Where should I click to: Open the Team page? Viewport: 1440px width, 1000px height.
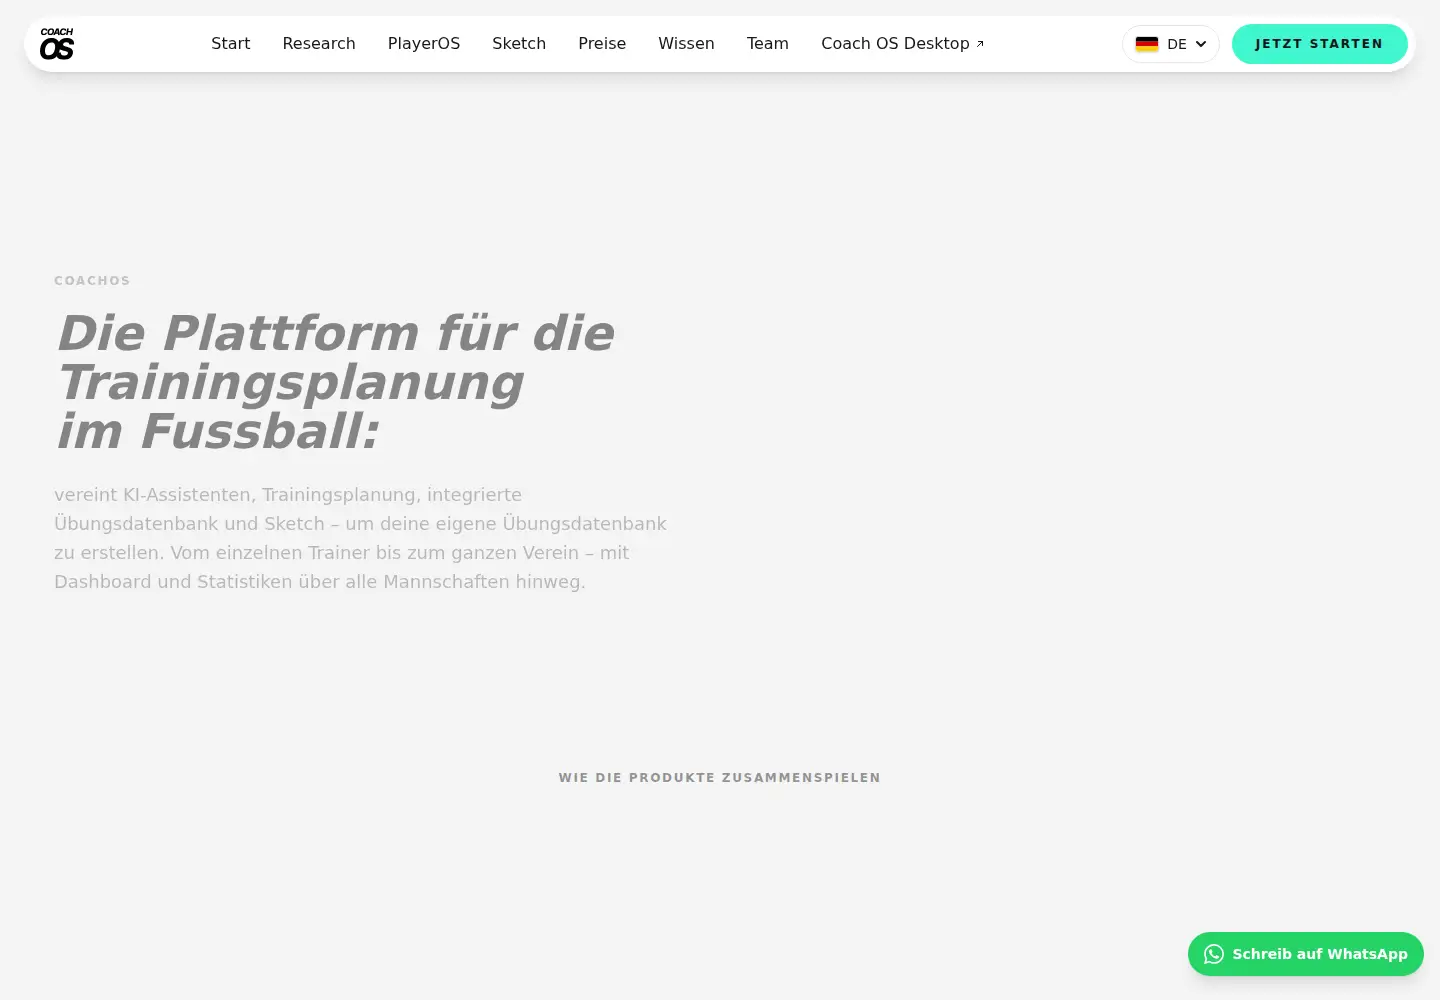(x=768, y=44)
